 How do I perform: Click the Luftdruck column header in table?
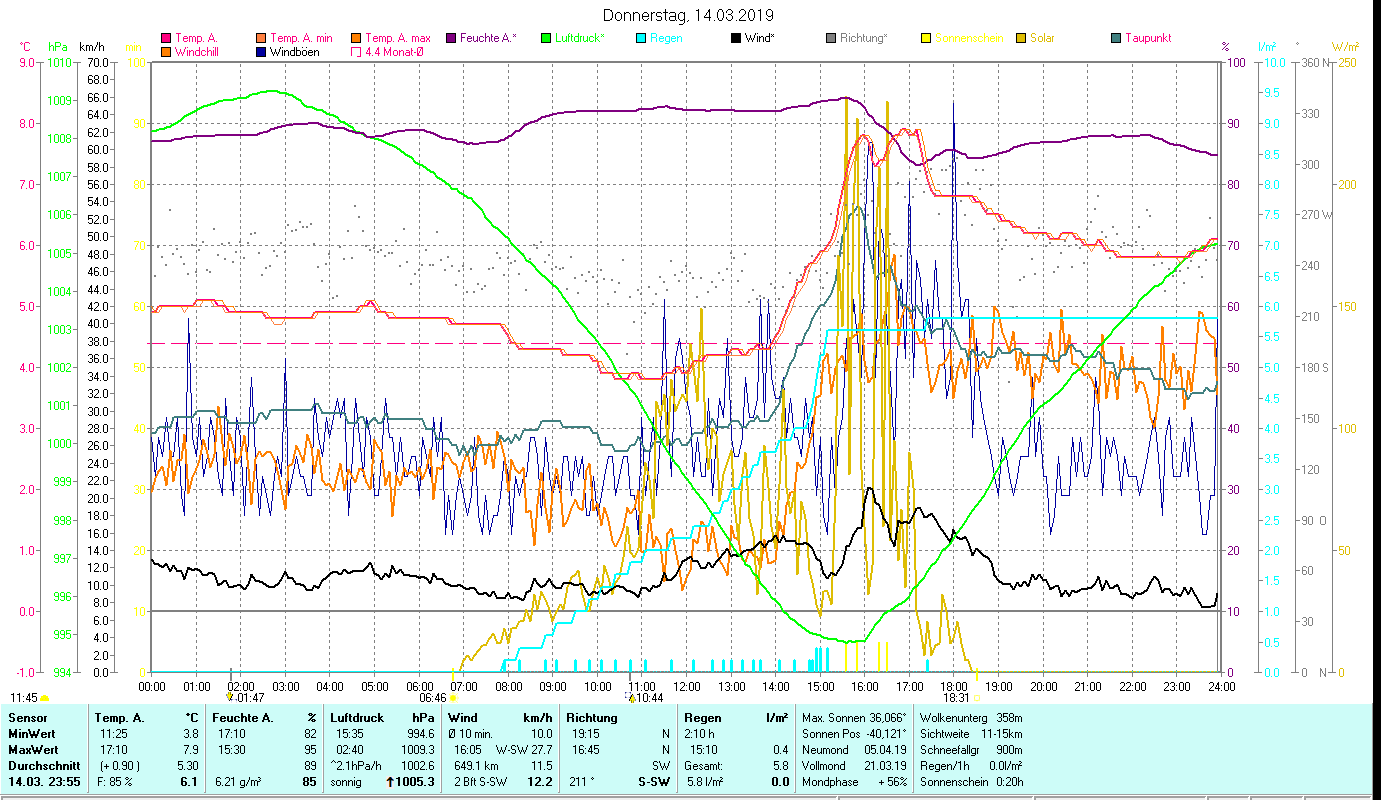click(x=359, y=718)
